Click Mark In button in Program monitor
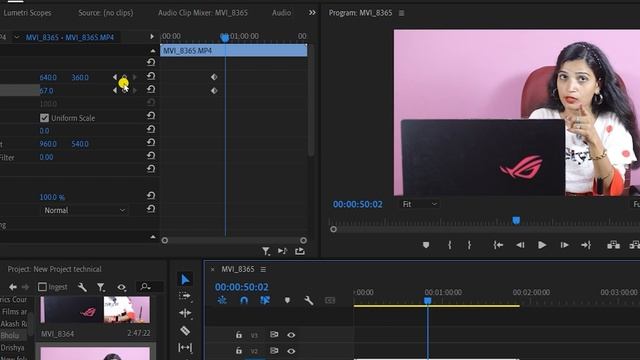Screen dimensions: 640x360 tap(449, 245)
